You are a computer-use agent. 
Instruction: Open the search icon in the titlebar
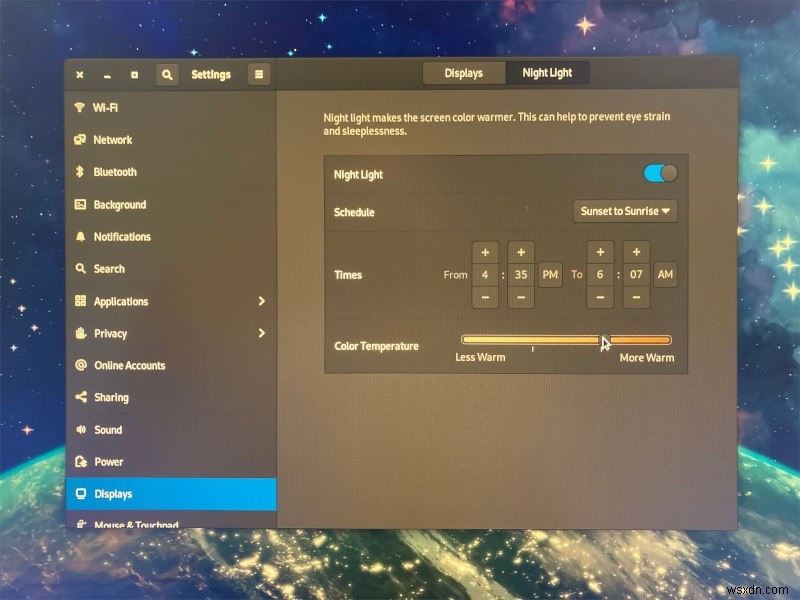[x=166, y=74]
